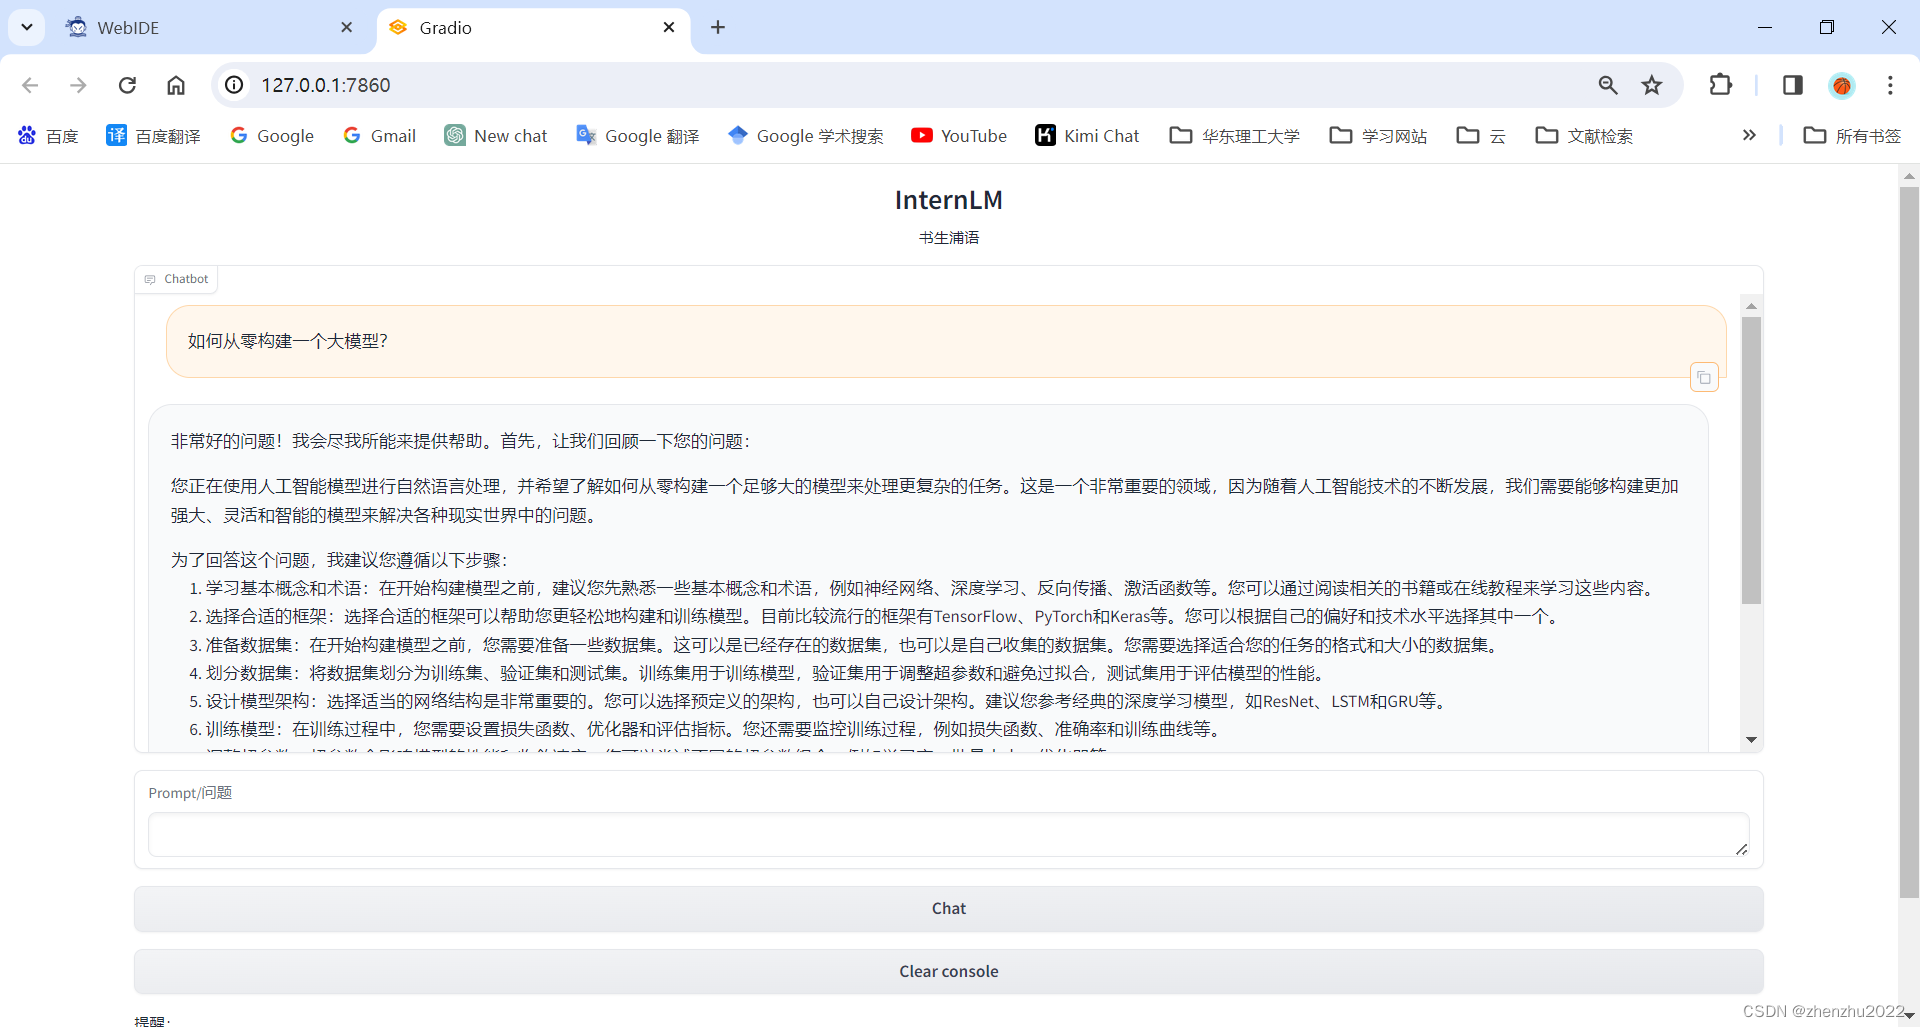This screenshot has height=1027, width=1920.
Task: Open the Google 学术搜索 bookmark
Action: click(x=805, y=135)
